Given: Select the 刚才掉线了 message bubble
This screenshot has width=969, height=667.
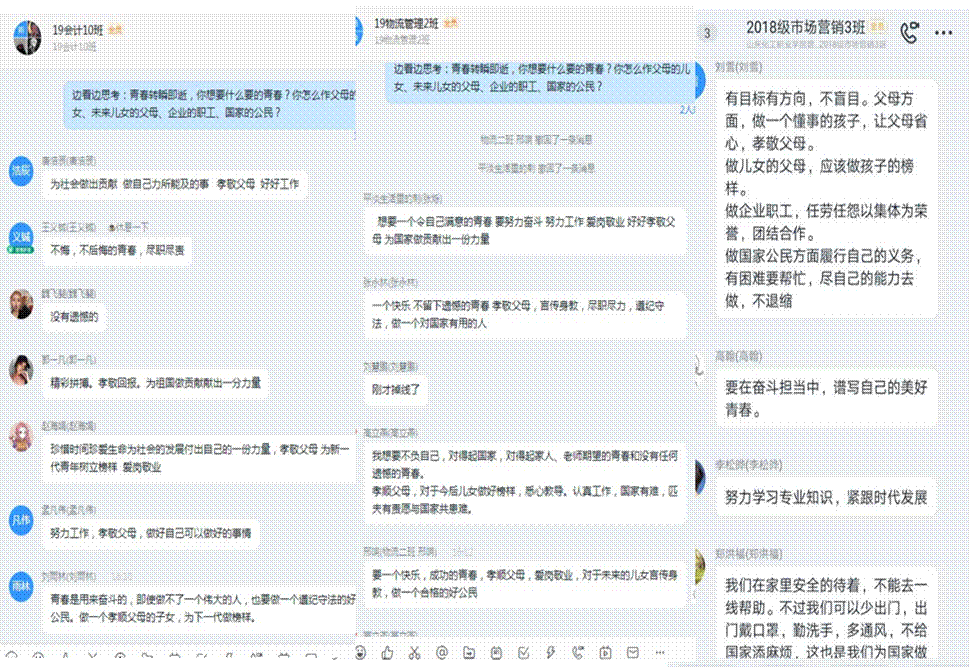Looking at the screenshot, I should 396,390.
